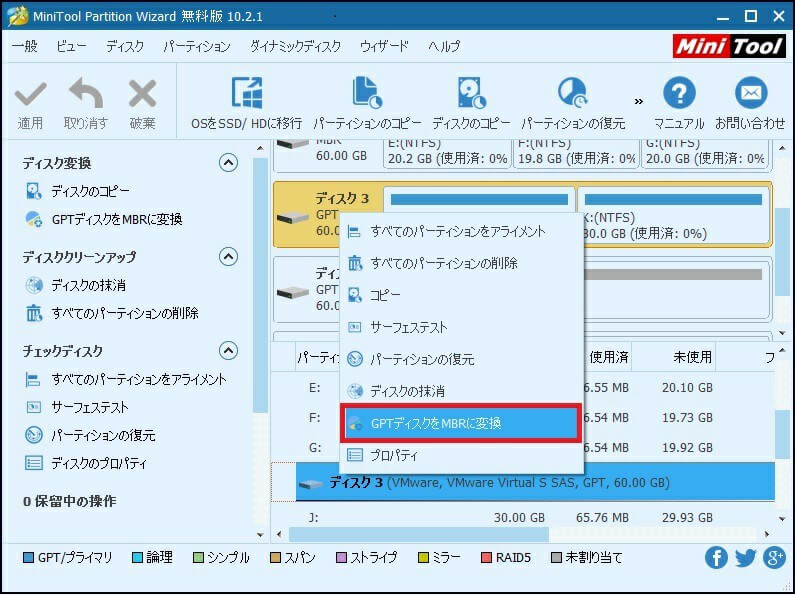This screenshot has width=795, height=595.
Task: Open the ディスク menu
Action: (125, 47)
